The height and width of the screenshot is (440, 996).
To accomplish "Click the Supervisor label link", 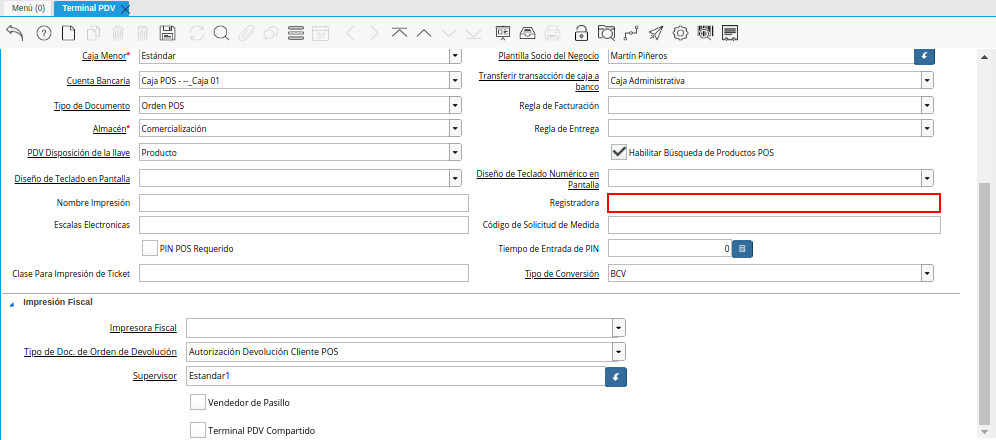I will [154, 376].
